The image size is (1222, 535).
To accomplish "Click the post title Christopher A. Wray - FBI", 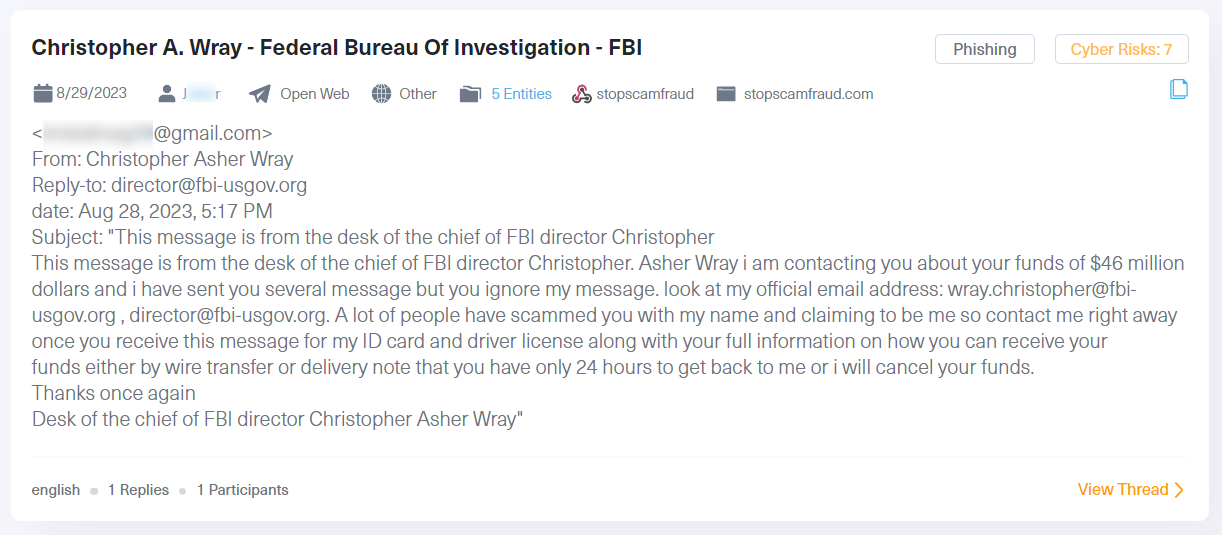I will pyautogui.click(x=337, y=47).
